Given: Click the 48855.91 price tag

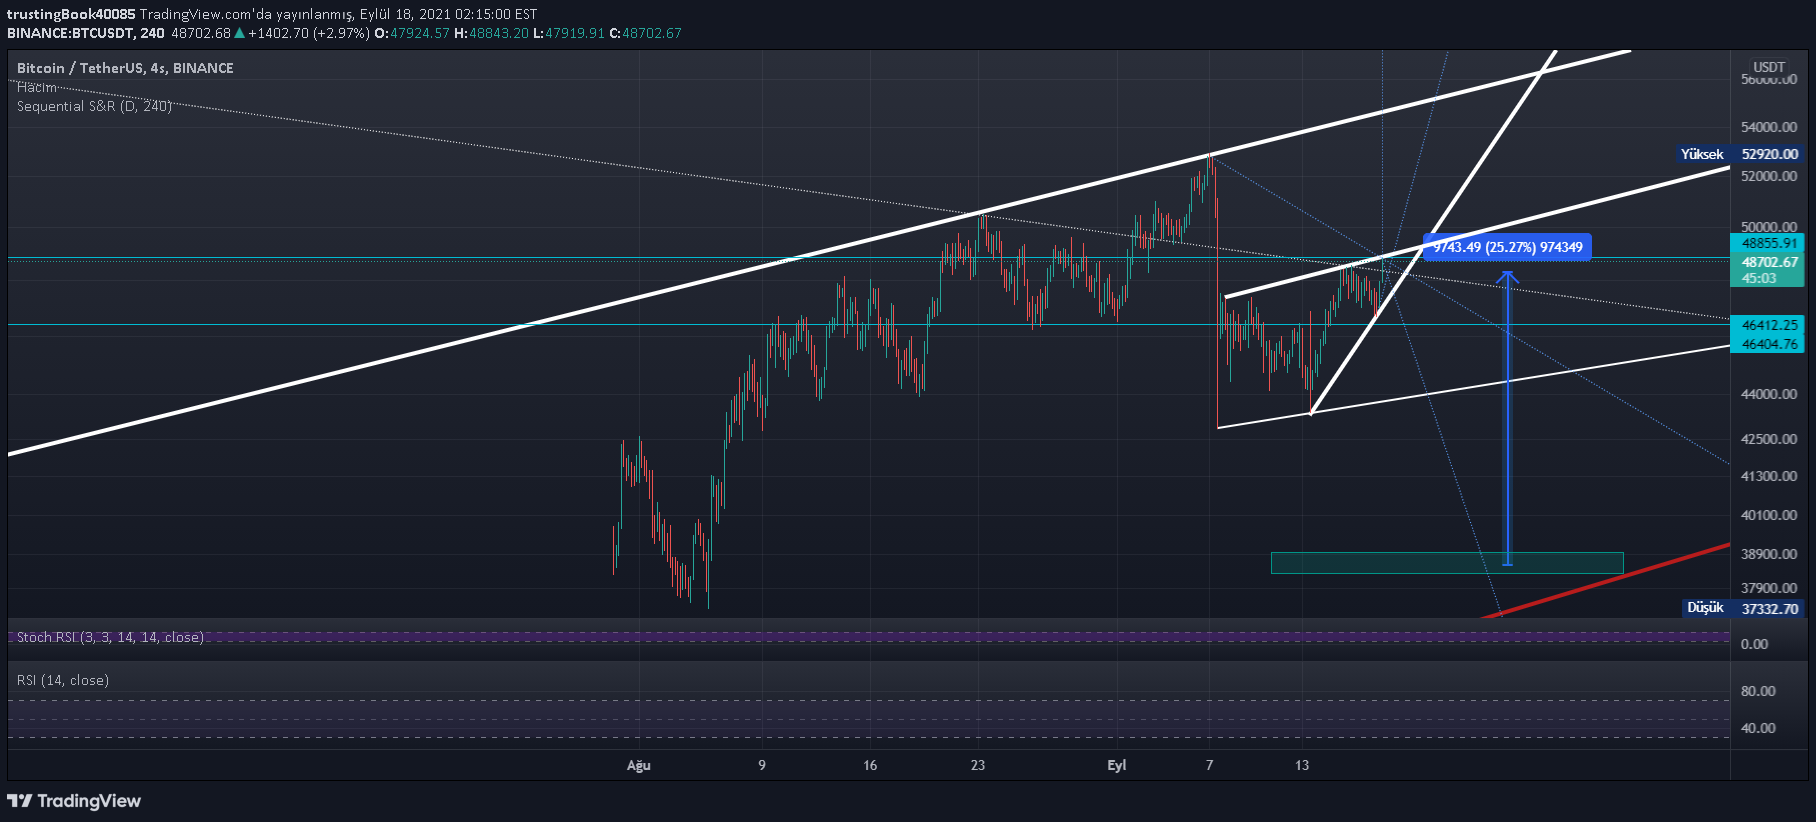Looking at the screenshot, I should point(1768,243).
